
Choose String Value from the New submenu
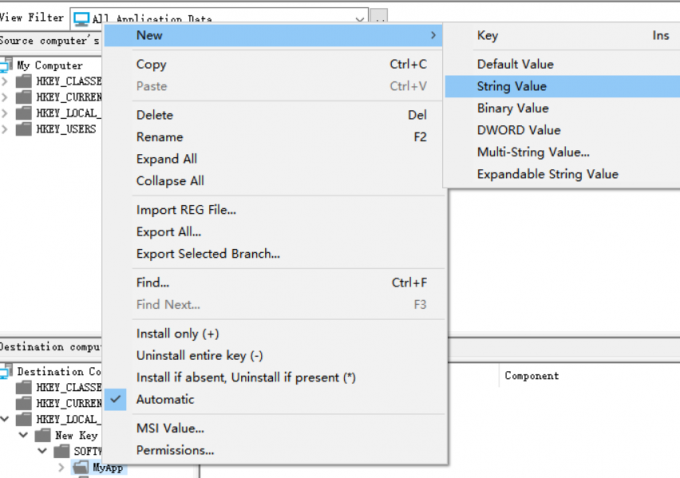click(x=511, y=86)
